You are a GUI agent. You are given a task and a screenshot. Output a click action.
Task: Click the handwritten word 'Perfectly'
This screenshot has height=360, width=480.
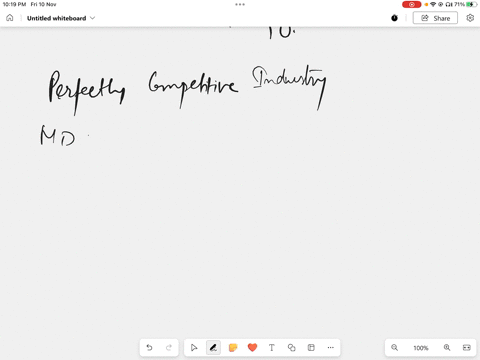[87, 92]
